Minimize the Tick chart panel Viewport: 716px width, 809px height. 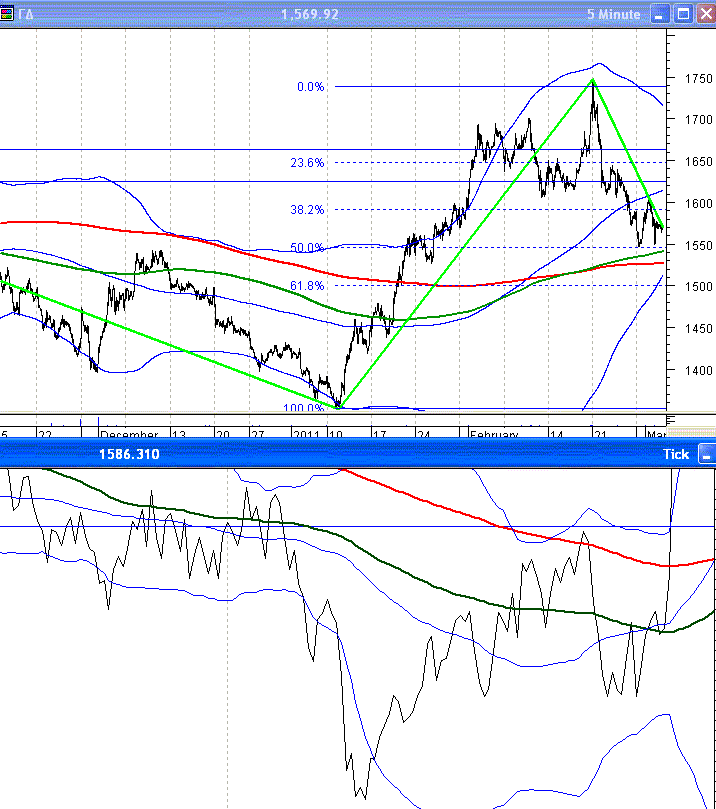click(x=707, y=454)
